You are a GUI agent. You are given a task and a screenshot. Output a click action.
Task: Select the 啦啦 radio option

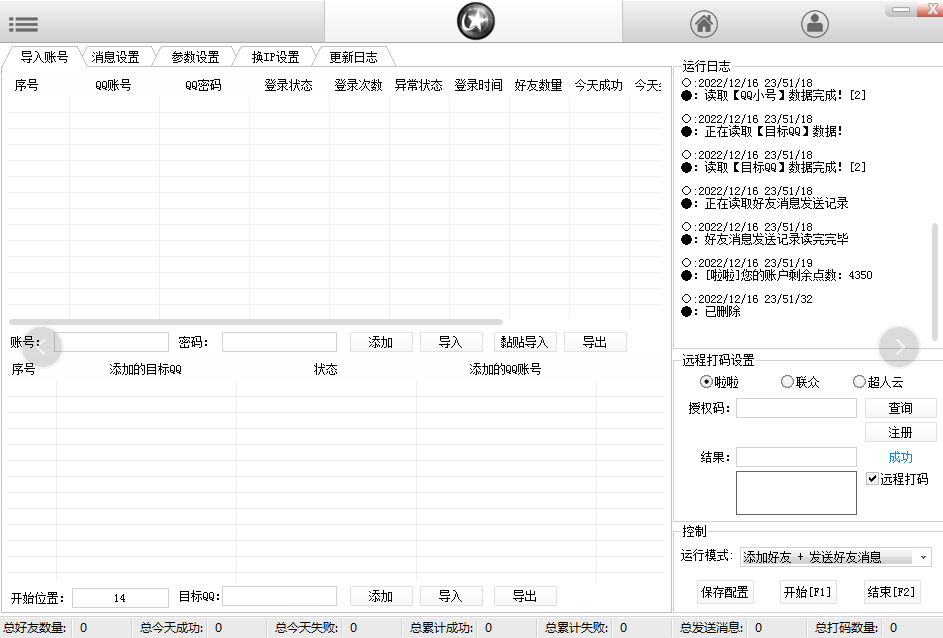[x=719, y=382]
